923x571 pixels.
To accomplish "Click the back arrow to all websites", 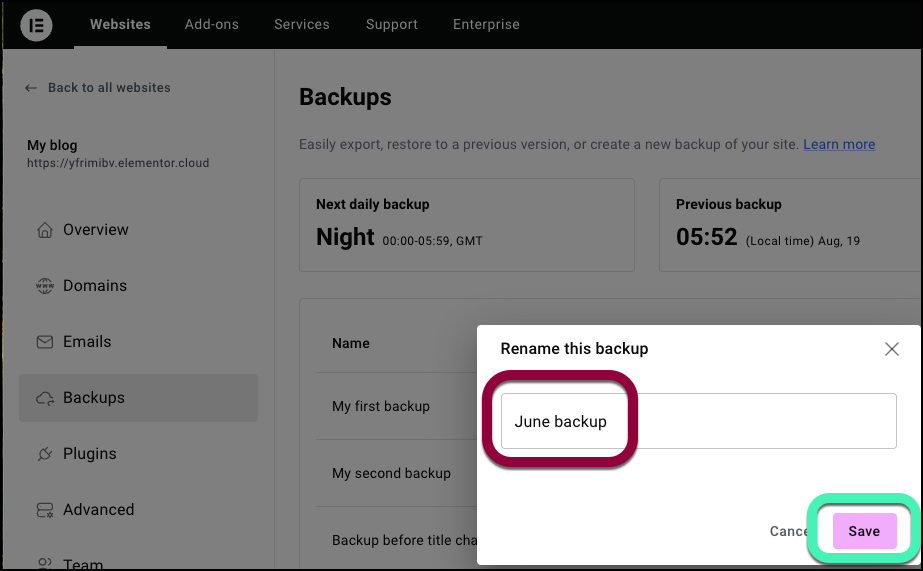I will 31,88.
